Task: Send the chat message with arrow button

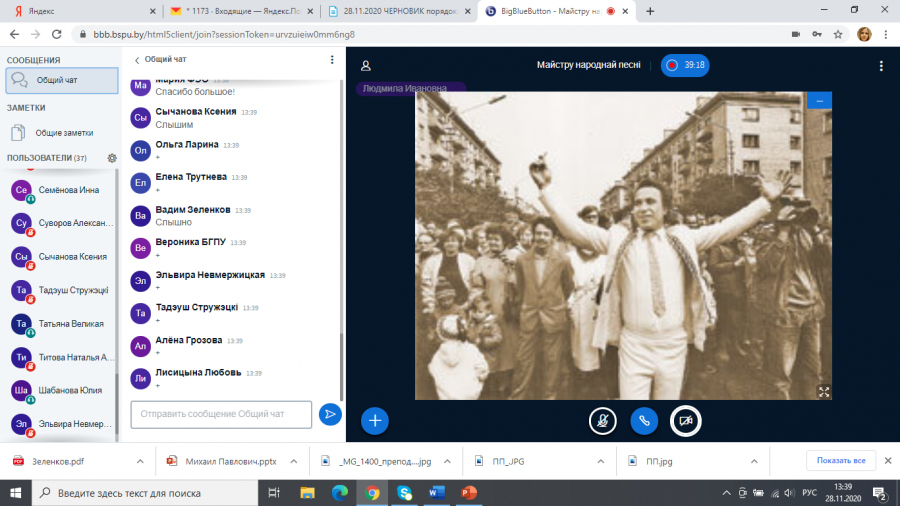Action: pyautogui.click(x=330, y=414)
